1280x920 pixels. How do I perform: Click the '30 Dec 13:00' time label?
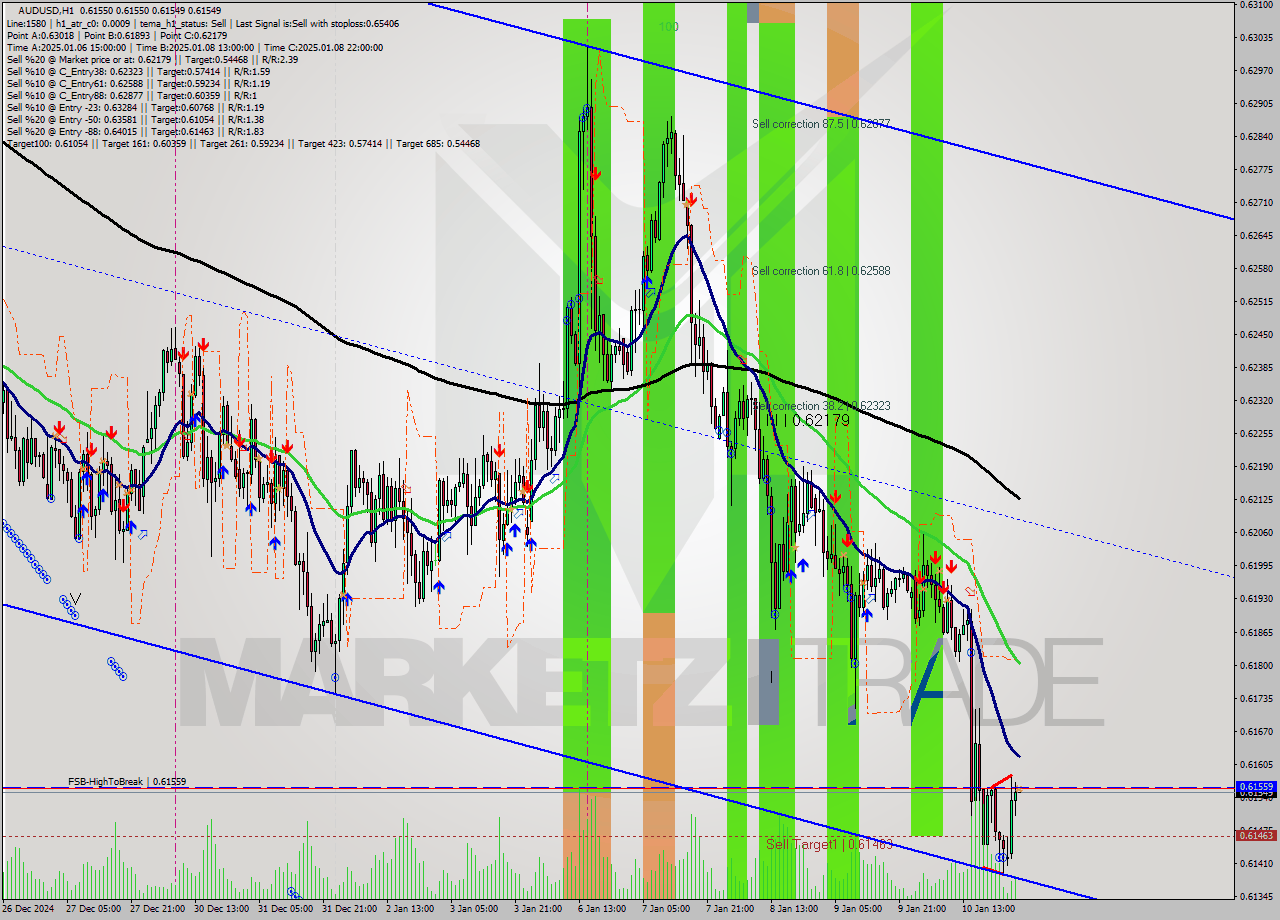[x=221, y=909]
